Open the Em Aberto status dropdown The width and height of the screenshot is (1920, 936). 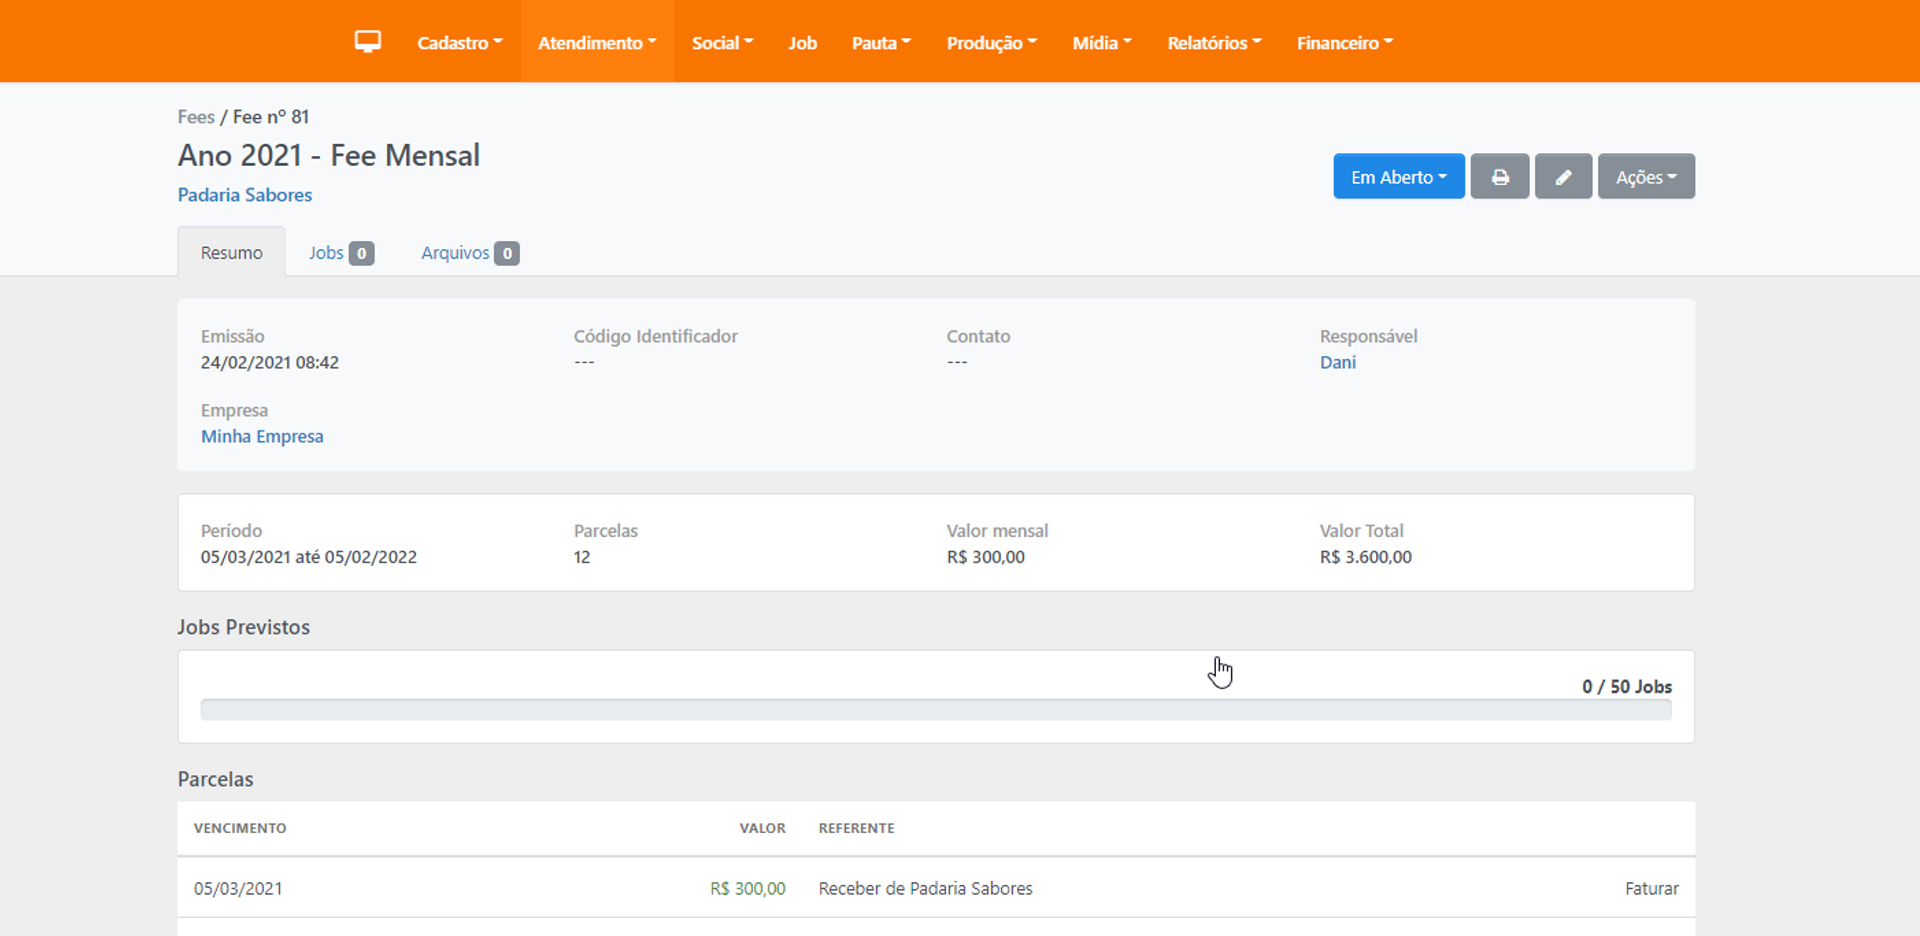click(1398, 177)
